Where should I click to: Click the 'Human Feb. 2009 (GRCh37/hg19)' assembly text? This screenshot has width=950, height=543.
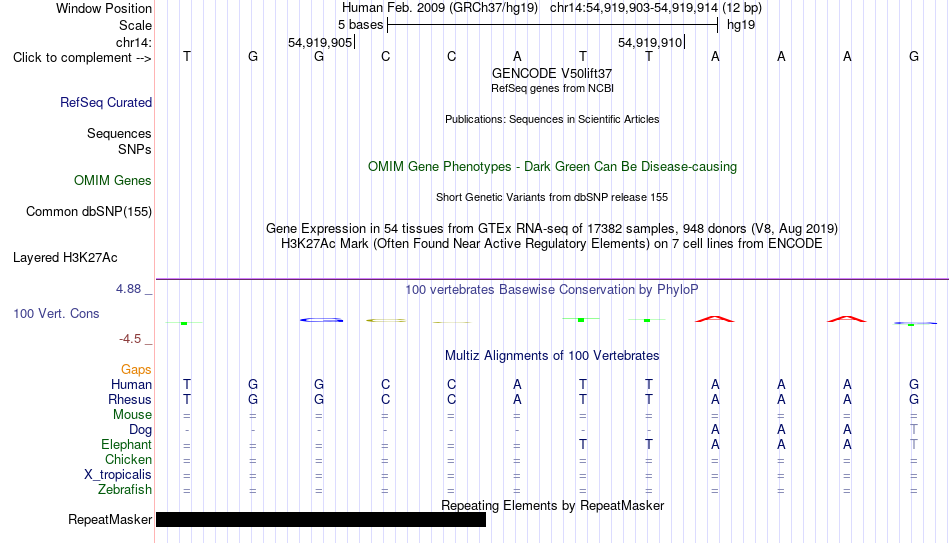click(x=440, y=8)
